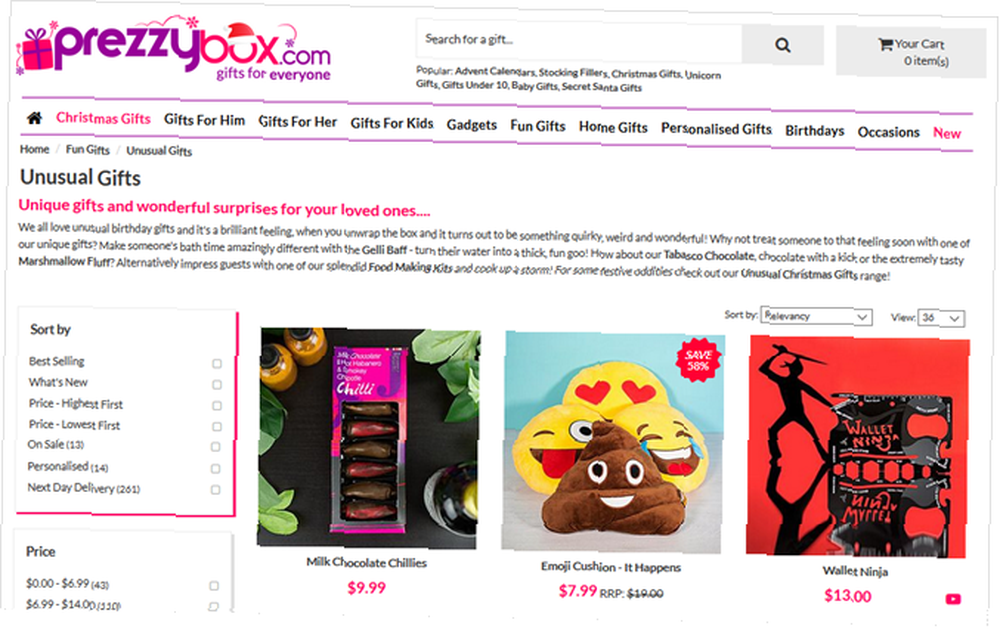Click the Fun Gifts breadcrumb link
Viewport: 1000px width, 629px height.
(x=88, y=150)
